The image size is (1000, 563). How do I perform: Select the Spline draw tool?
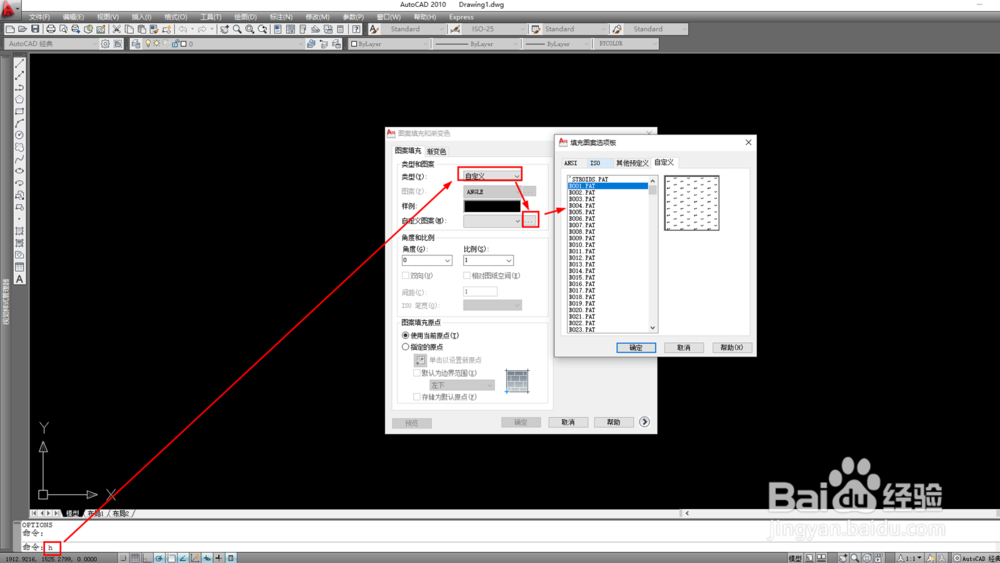pyautogui.click(x=19, y=159)
